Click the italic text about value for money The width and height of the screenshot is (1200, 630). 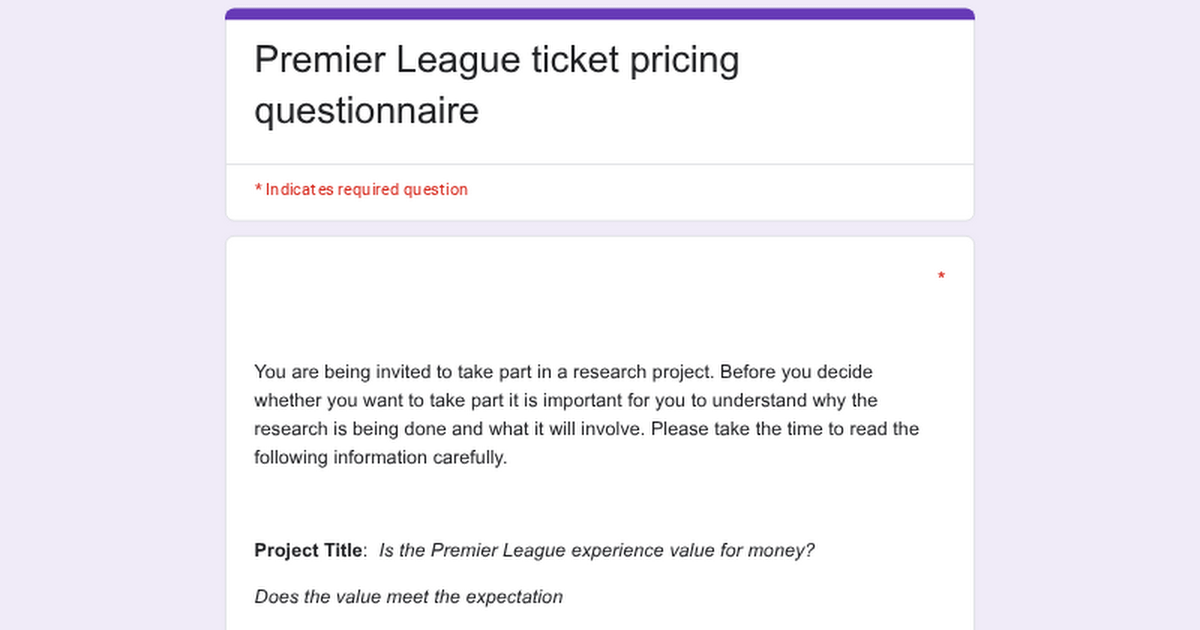coord(597,550)
